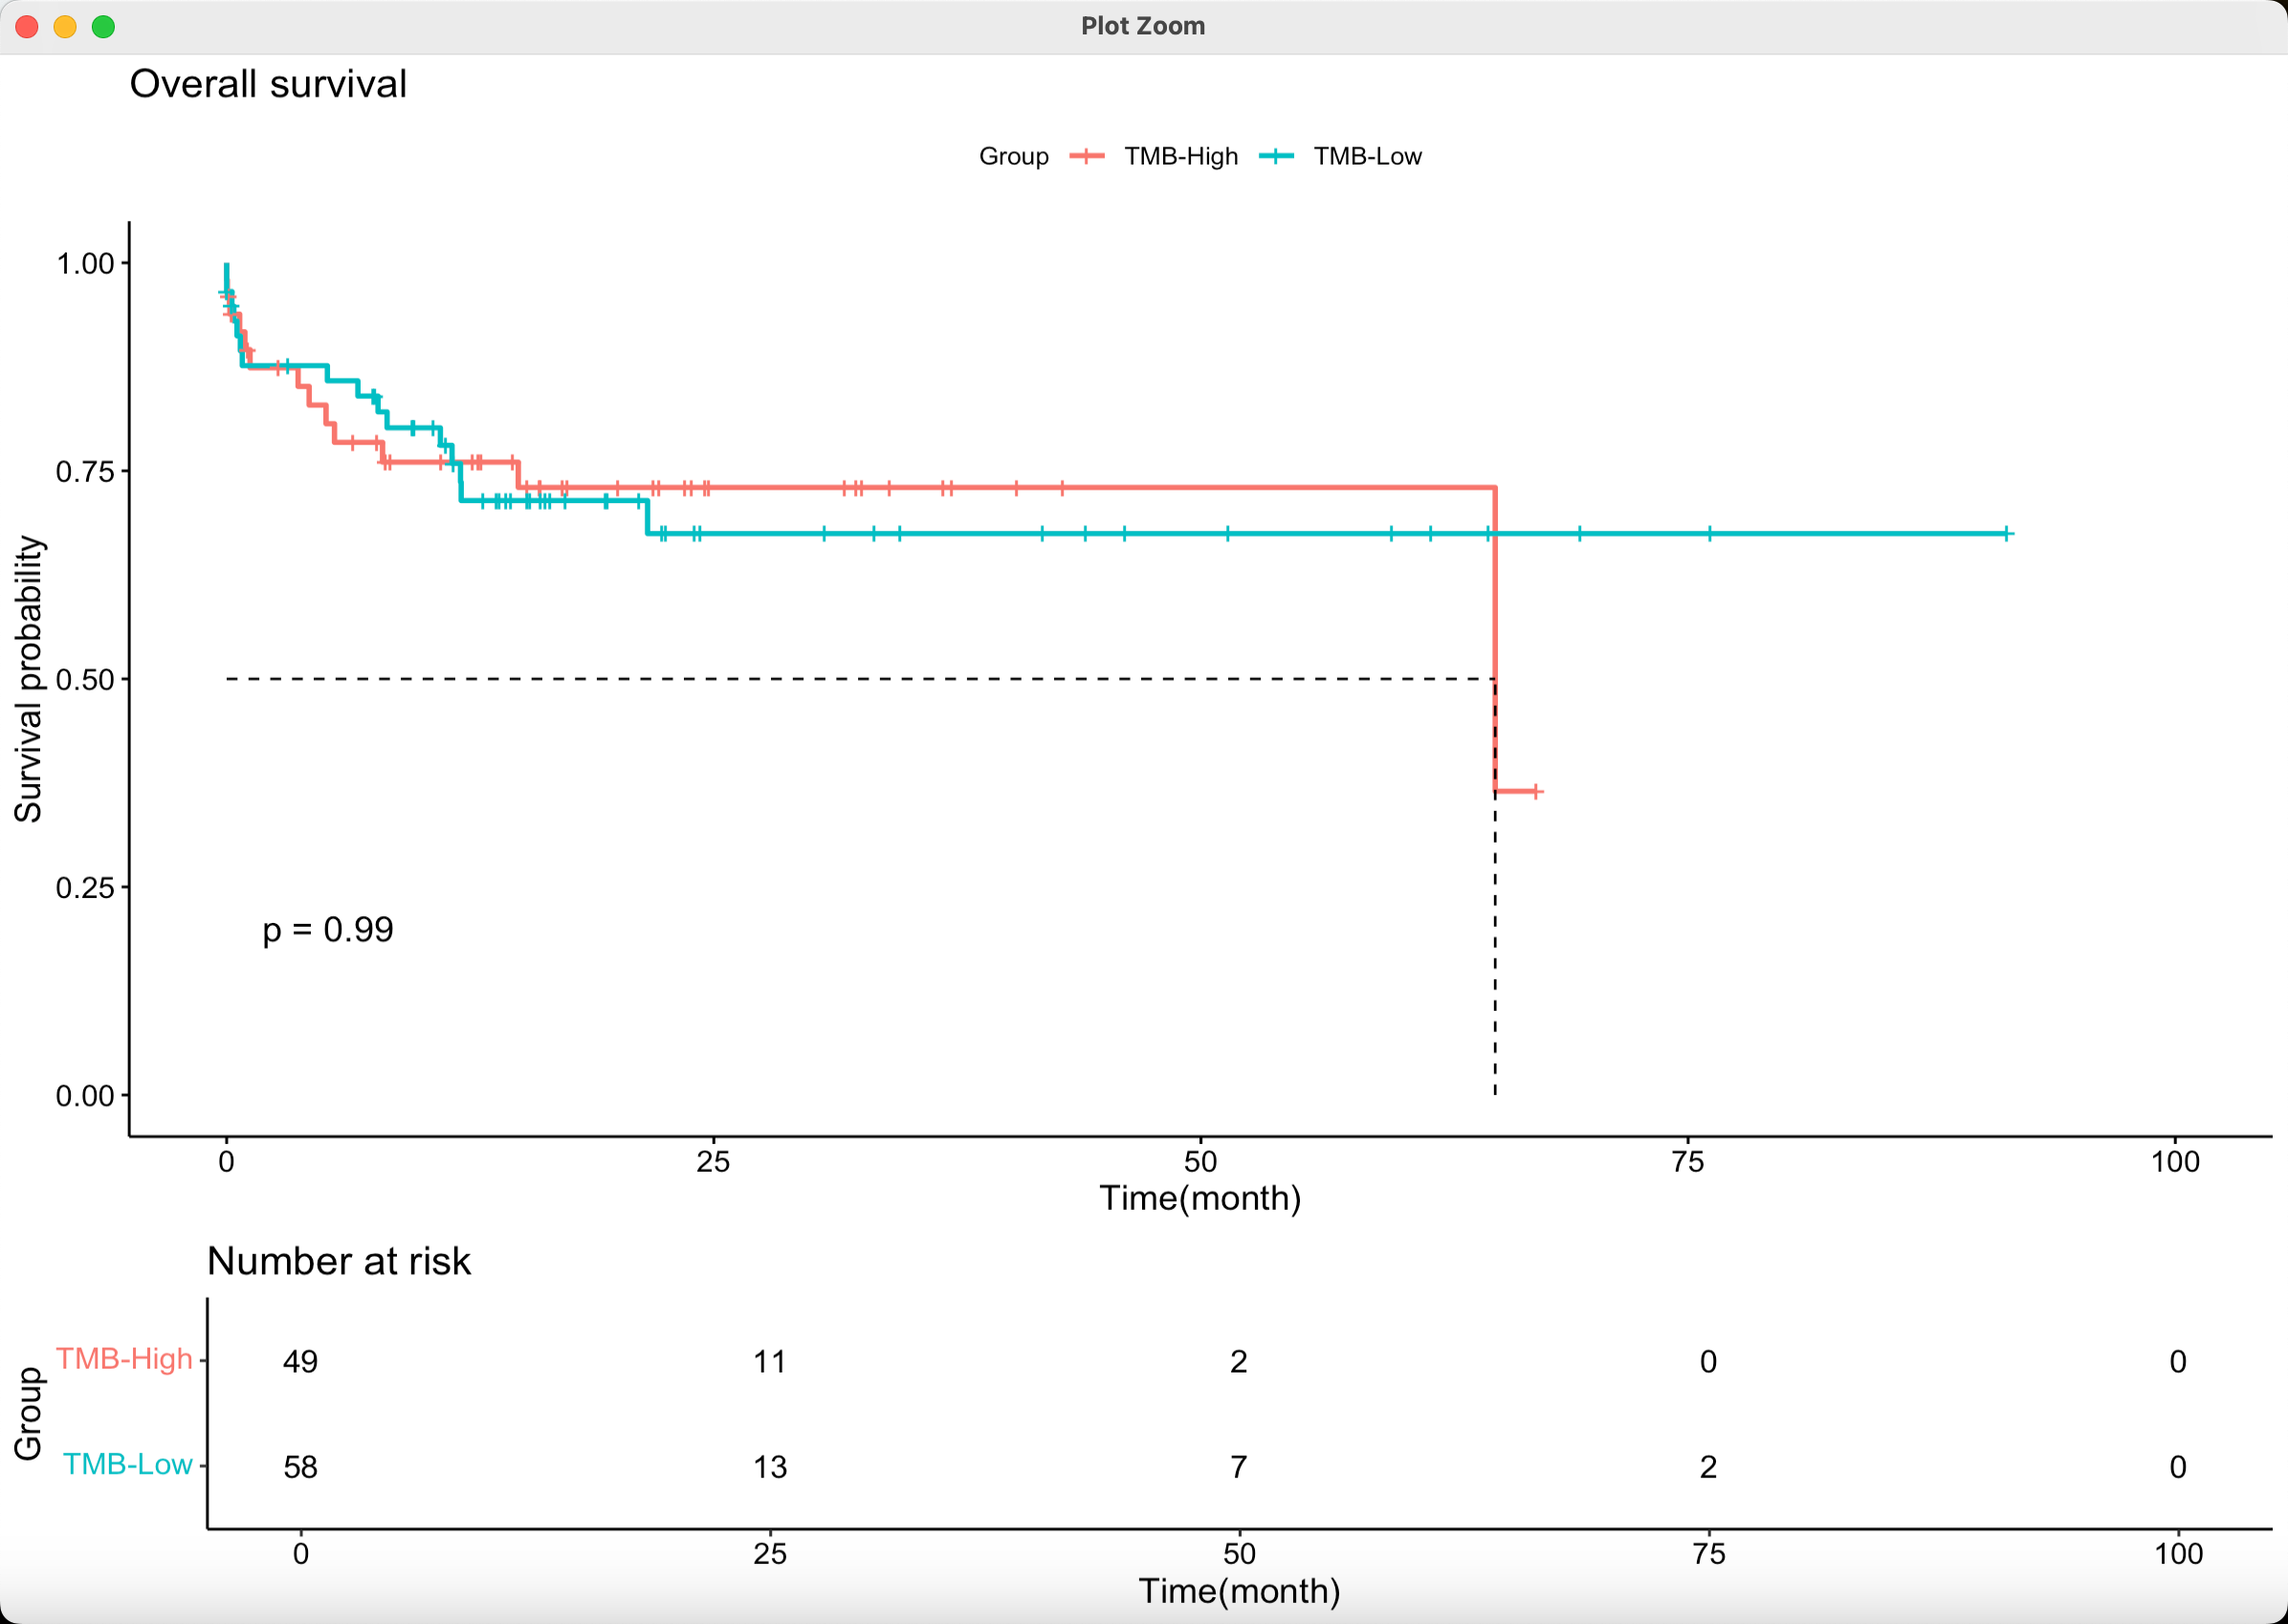This screenshot has width=2288, height=1624.
Task: Click the Number at risk heading
Action: (x=338, y=1261)
